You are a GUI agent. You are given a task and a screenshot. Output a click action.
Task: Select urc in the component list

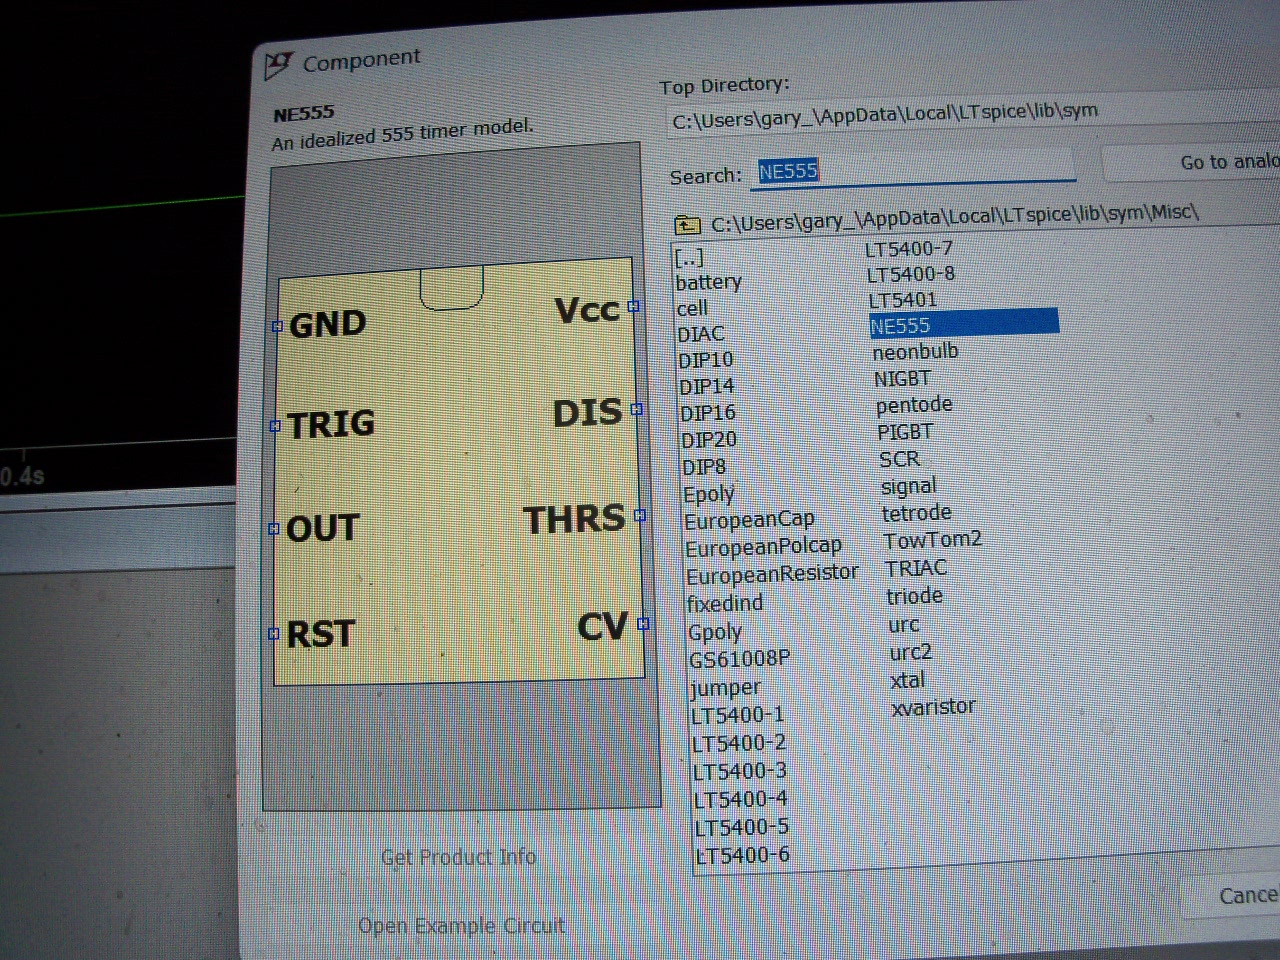pyautogui.click(x=903, y=625)
